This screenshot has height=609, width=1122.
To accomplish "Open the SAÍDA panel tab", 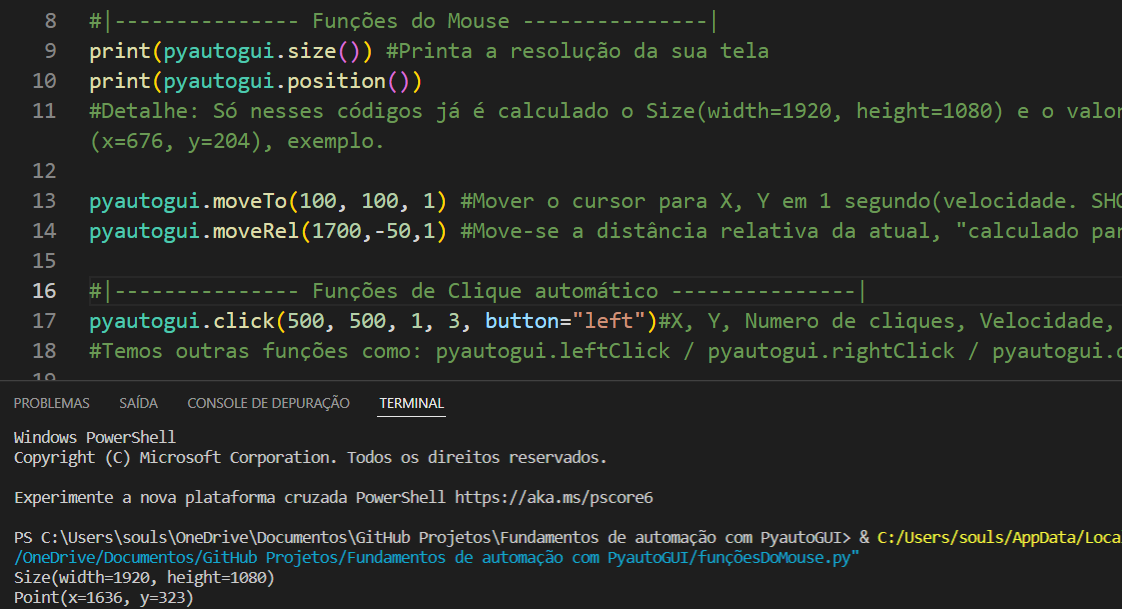I will 138,402.
